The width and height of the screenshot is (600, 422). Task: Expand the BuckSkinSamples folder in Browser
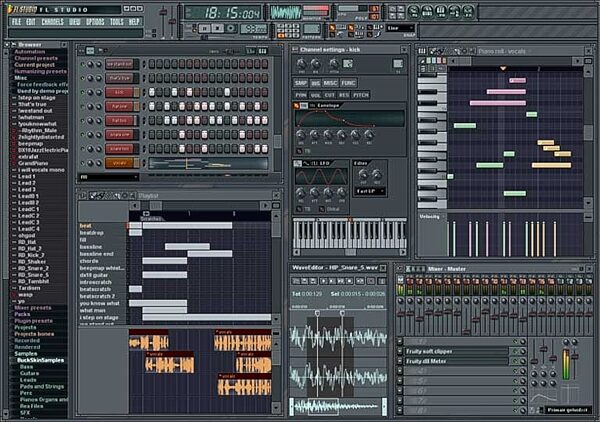click(41, 360)
